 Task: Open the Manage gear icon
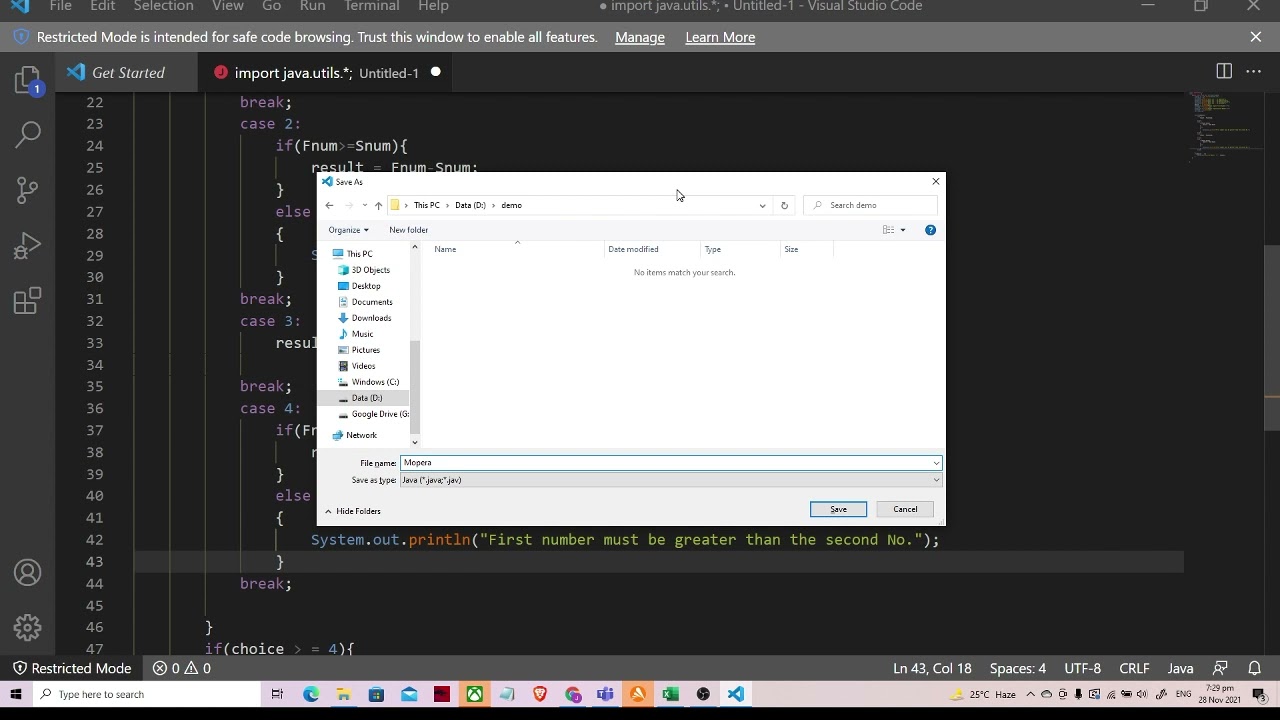(x=28, y=627)
